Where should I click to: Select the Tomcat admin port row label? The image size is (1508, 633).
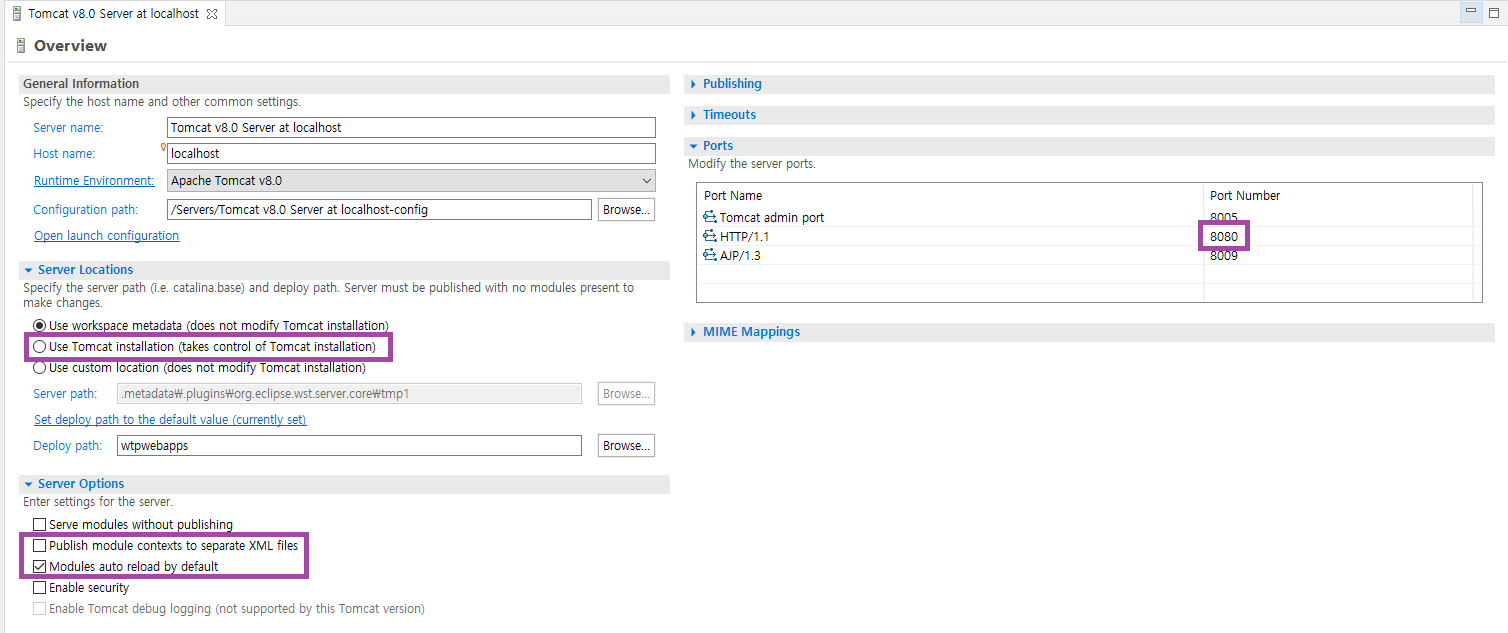[772, 217]
